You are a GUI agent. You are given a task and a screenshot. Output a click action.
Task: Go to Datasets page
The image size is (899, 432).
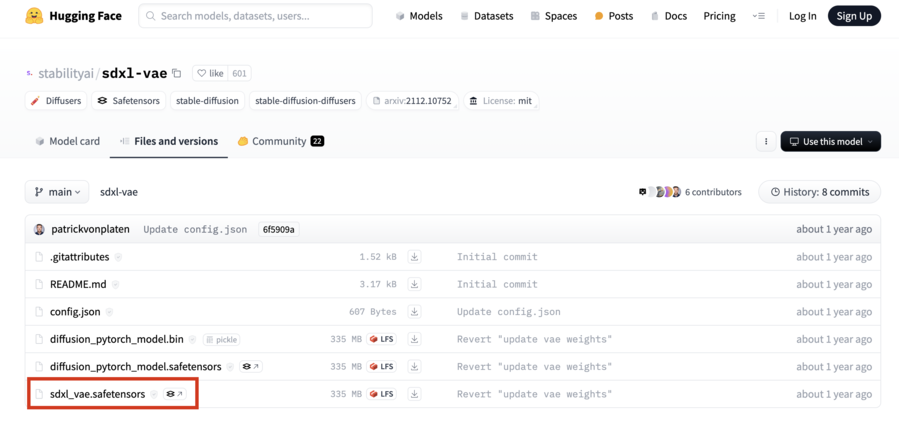487,16
